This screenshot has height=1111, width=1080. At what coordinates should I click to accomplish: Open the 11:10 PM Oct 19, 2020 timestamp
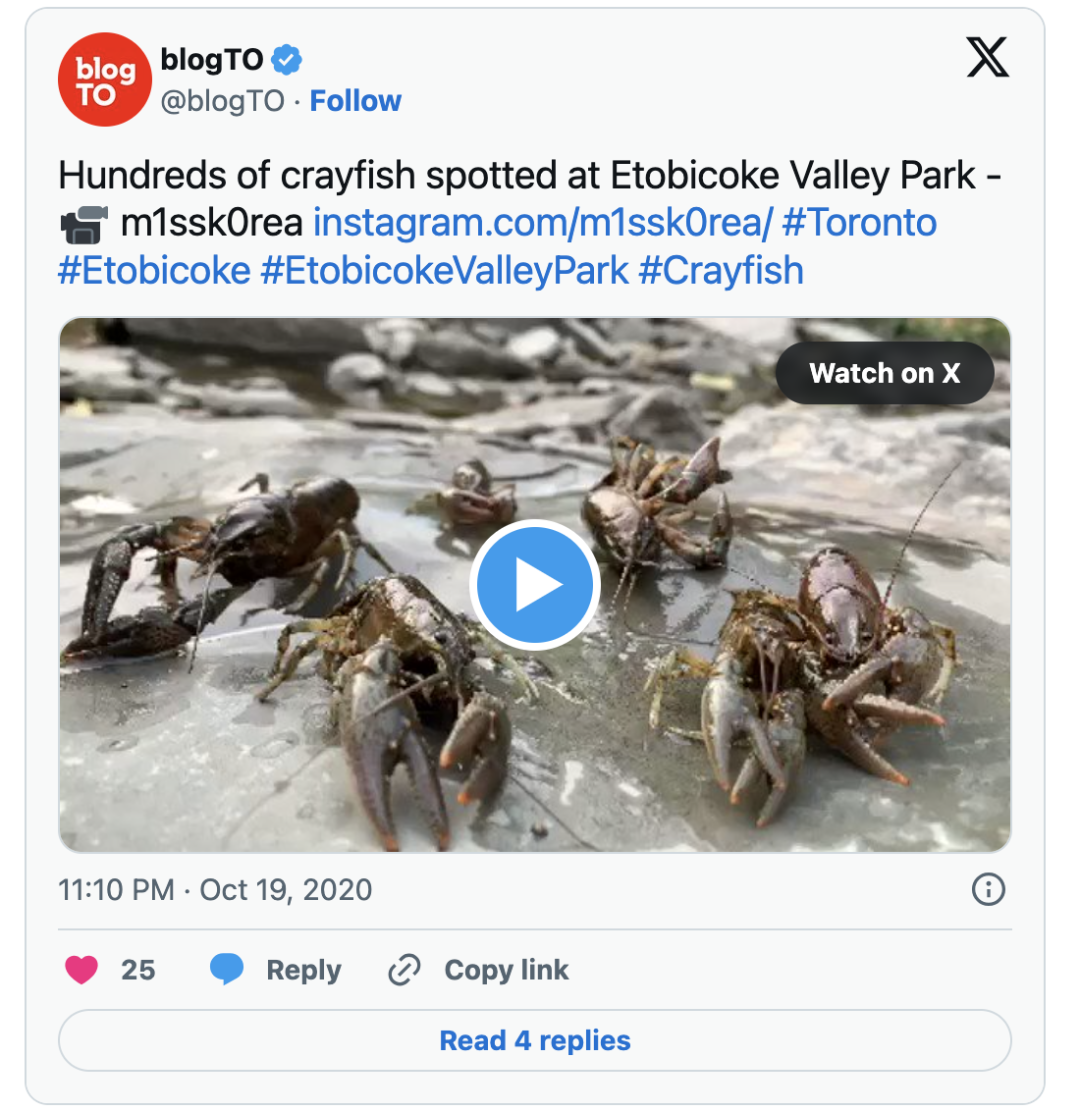coord(215,889)
